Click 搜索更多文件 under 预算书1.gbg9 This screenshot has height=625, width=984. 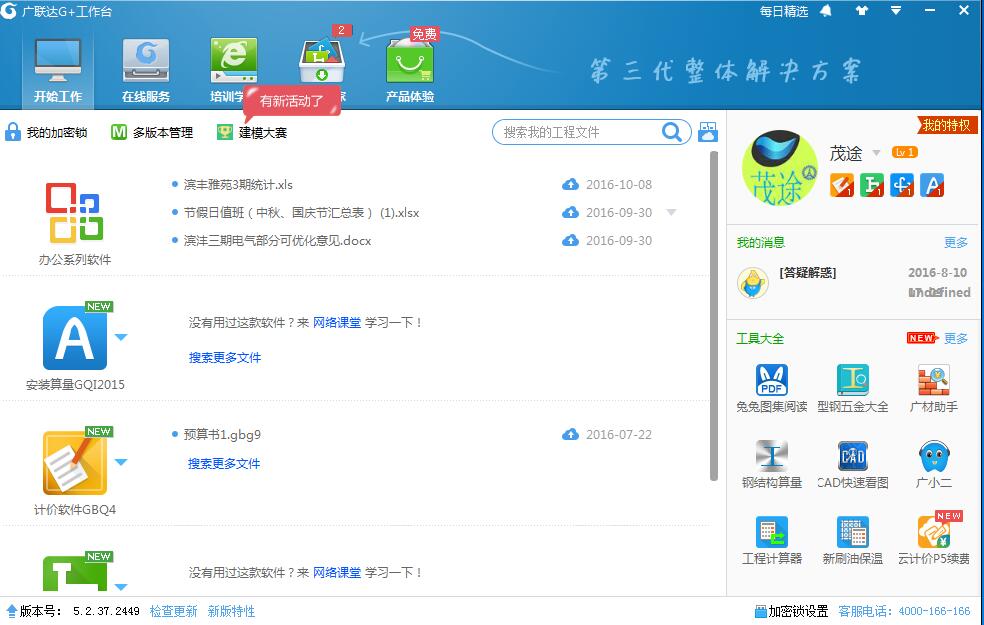tap(224, 464)
